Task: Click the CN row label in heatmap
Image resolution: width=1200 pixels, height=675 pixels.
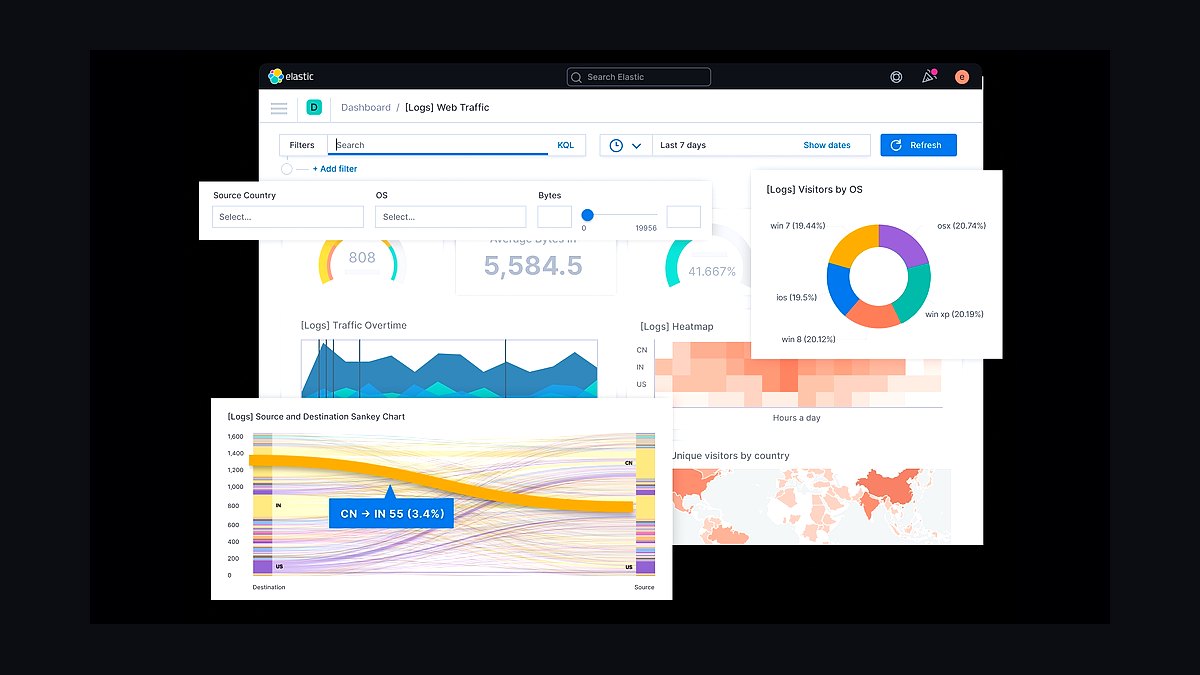Action: 642,350
